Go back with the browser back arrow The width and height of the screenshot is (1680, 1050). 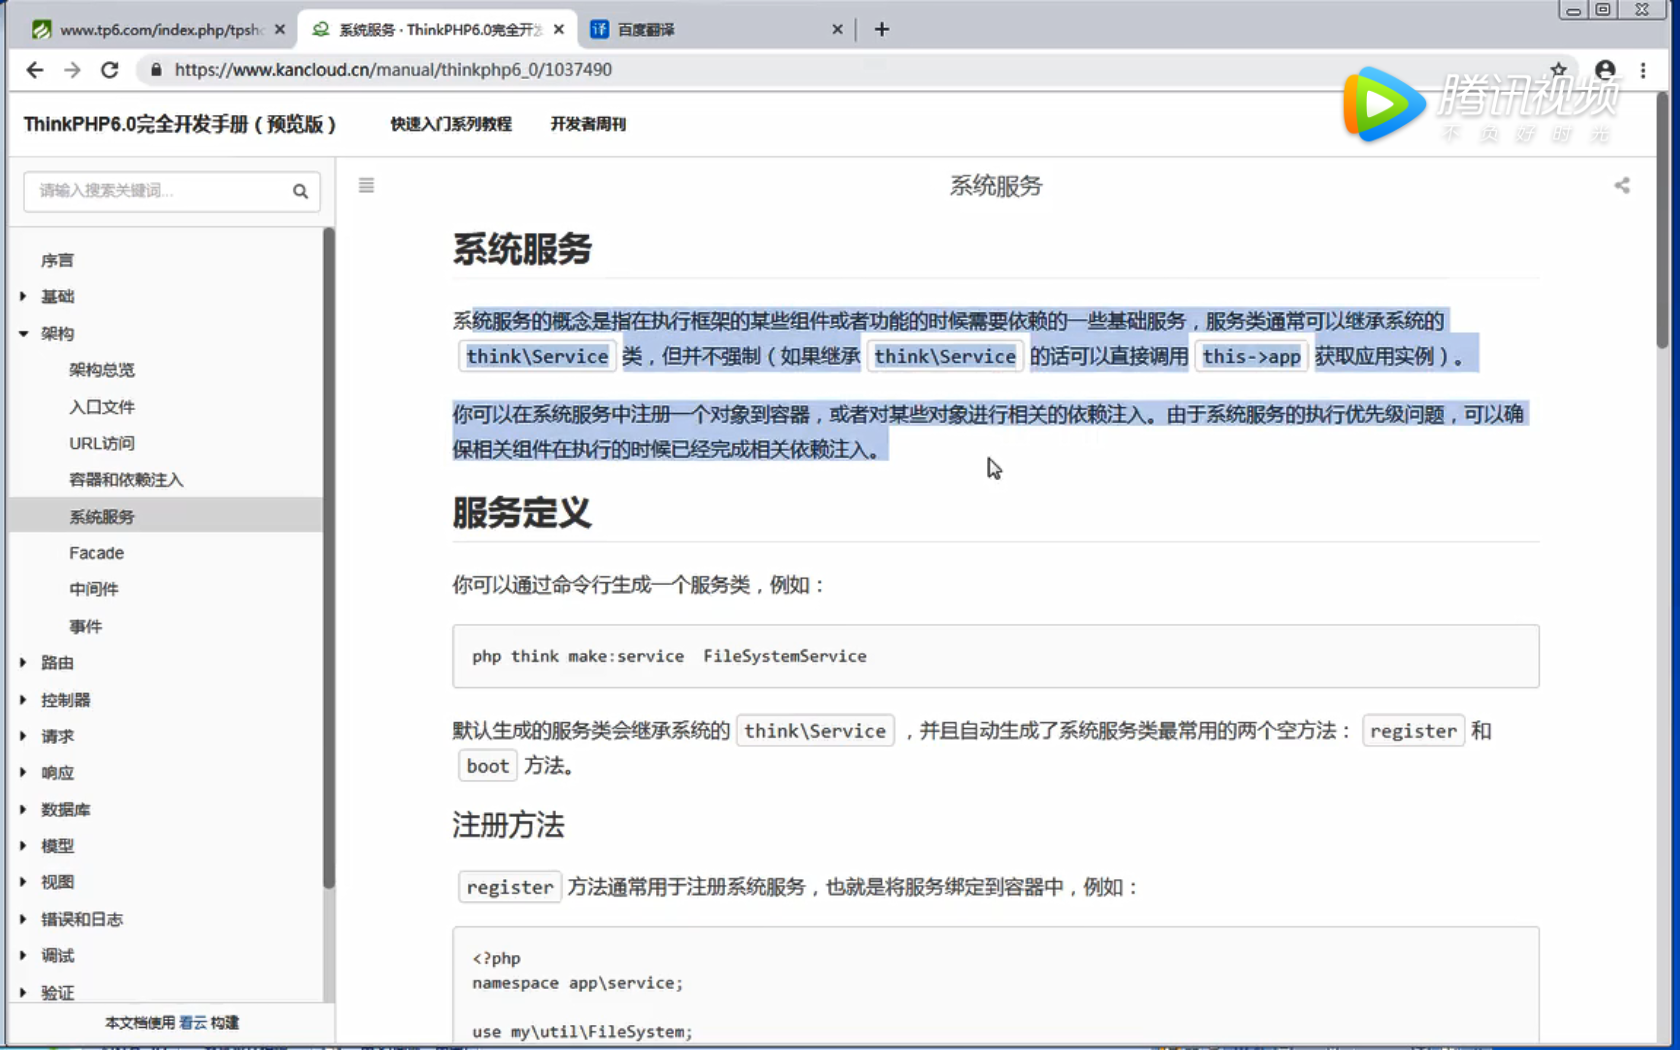35,70
